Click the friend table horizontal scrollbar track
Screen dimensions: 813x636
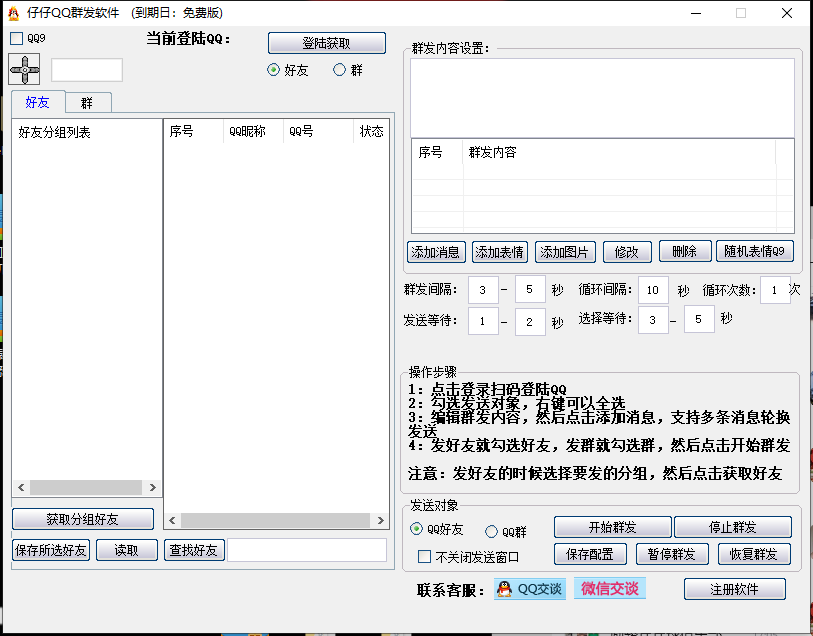click(275, 520)
